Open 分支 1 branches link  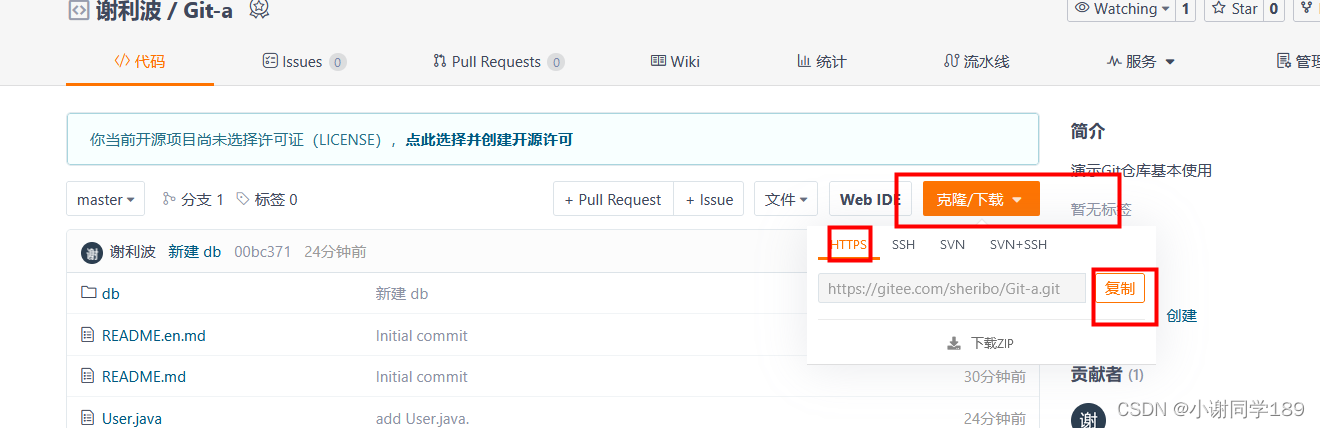pos(193,199)
